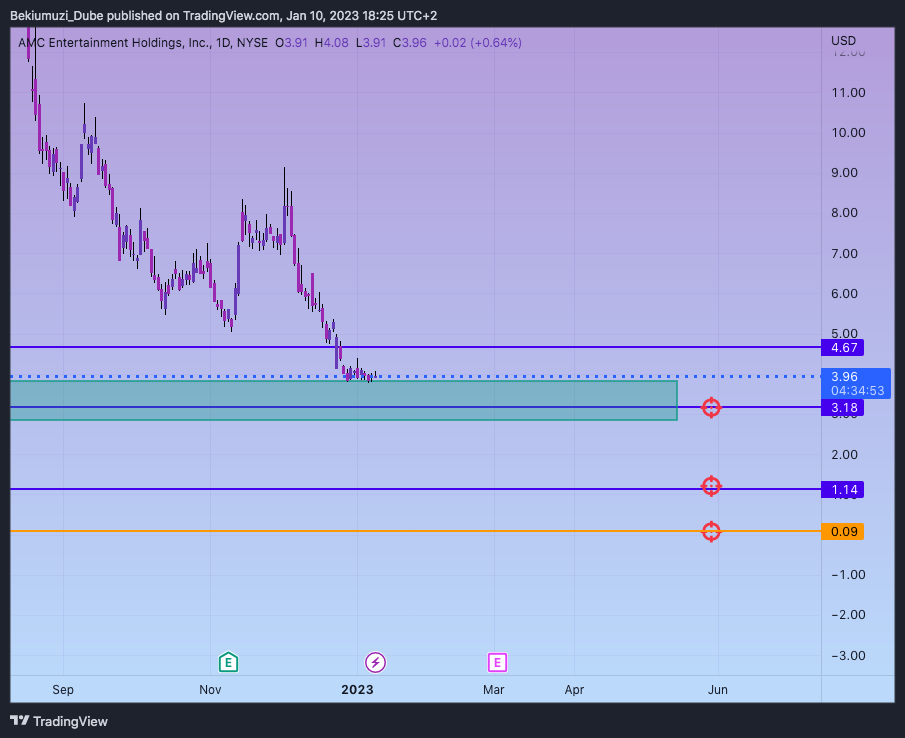Click the red target marker on the orange line
This screenshot has width=905, height=738.
(711, 531)
